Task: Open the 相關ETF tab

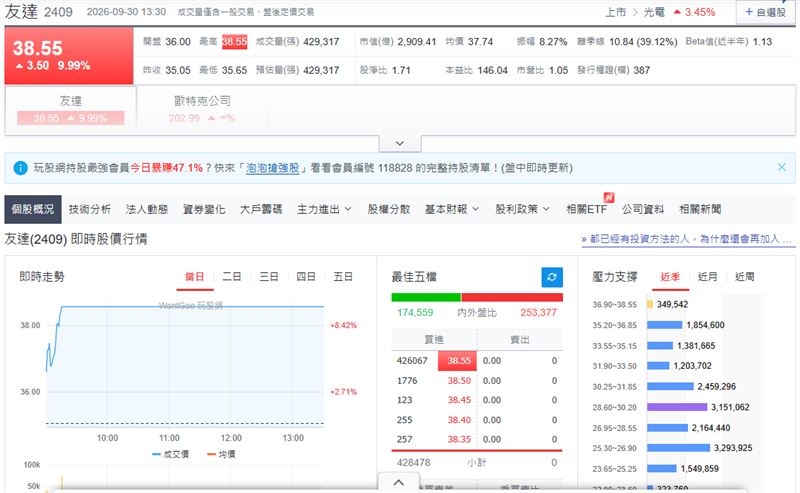Action: [587, 209]
